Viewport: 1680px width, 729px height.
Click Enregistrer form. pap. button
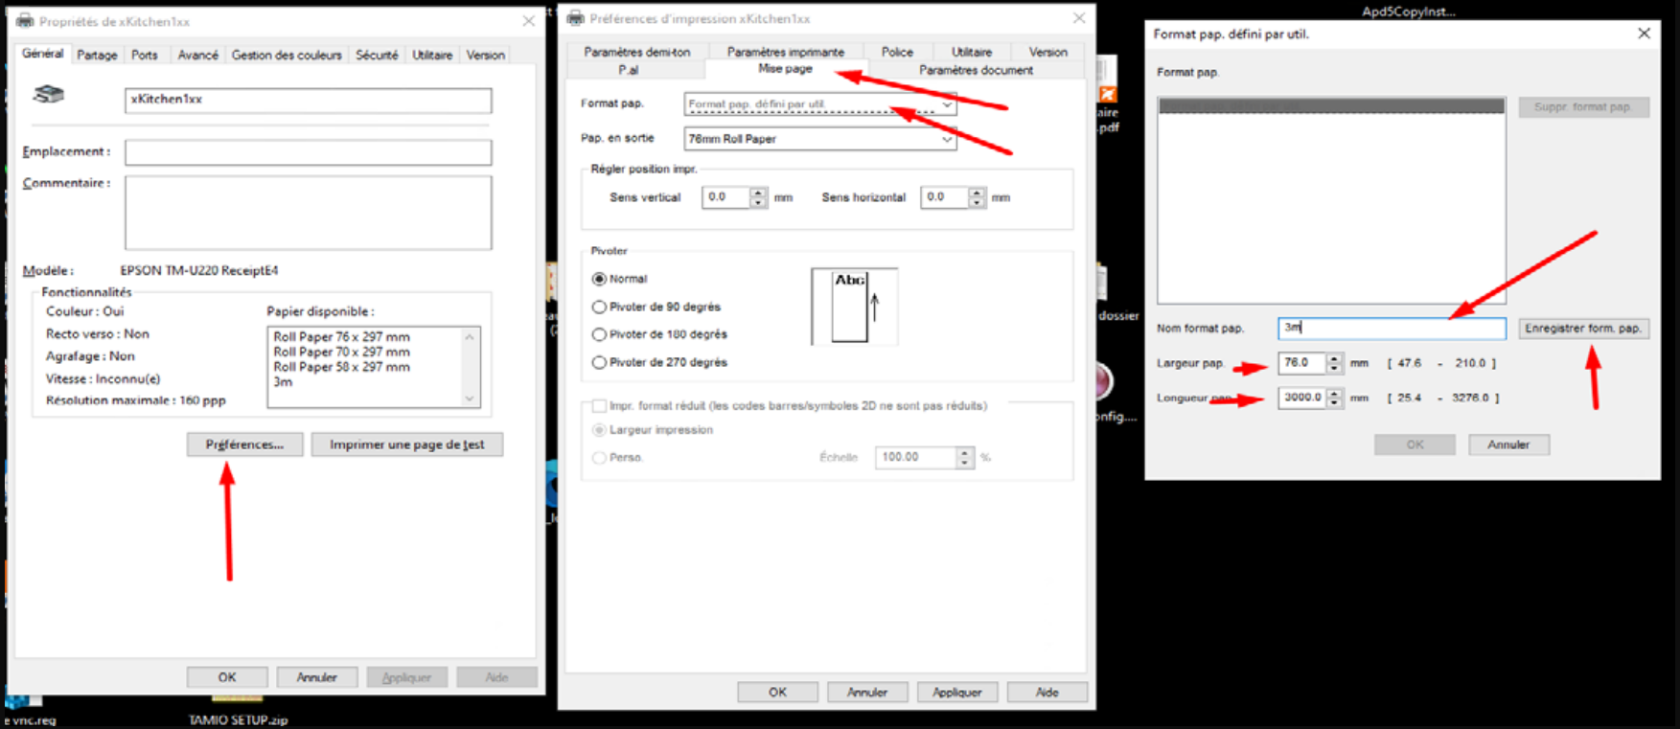(1583, 328)
